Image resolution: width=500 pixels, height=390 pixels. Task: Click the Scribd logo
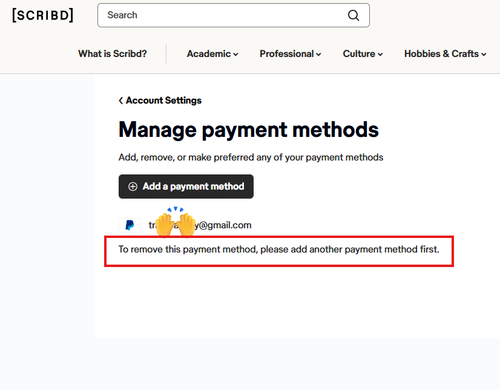point(43,15)
